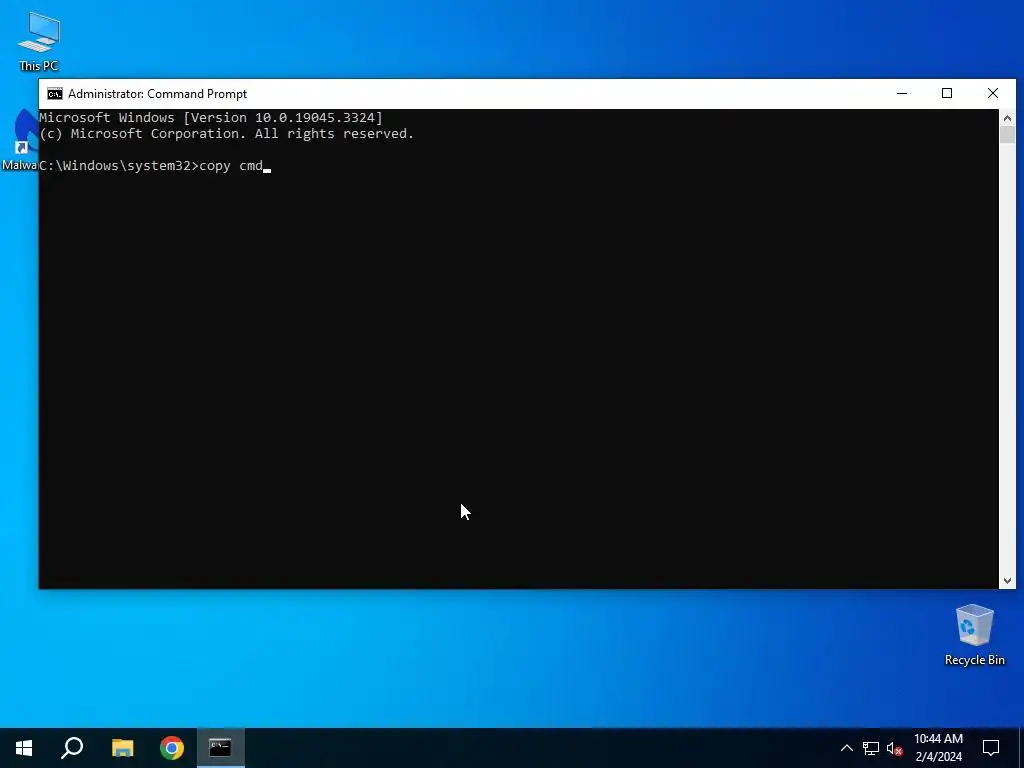Open the Action Center notifications icon
Viewport: 1024px width, 768px height.
click(x=991, y=748)
